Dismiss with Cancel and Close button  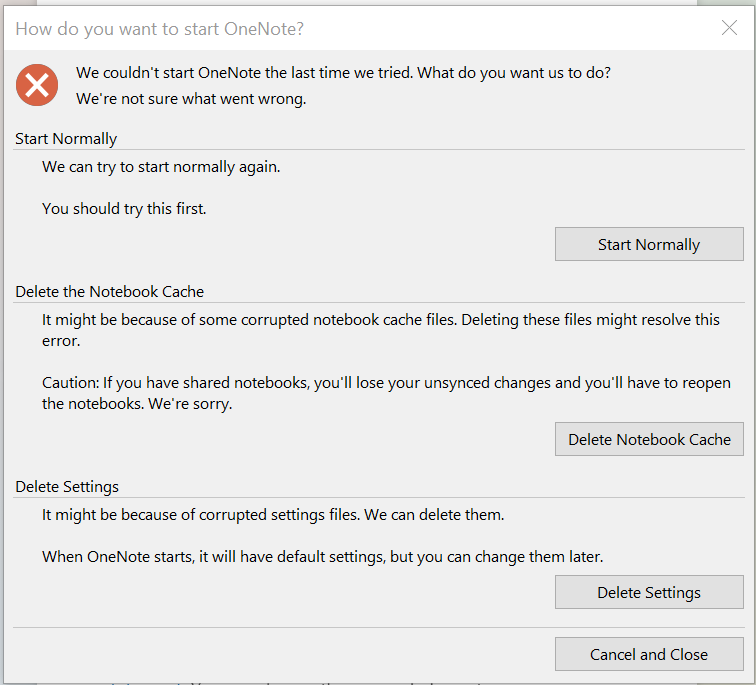coord(649,654)
